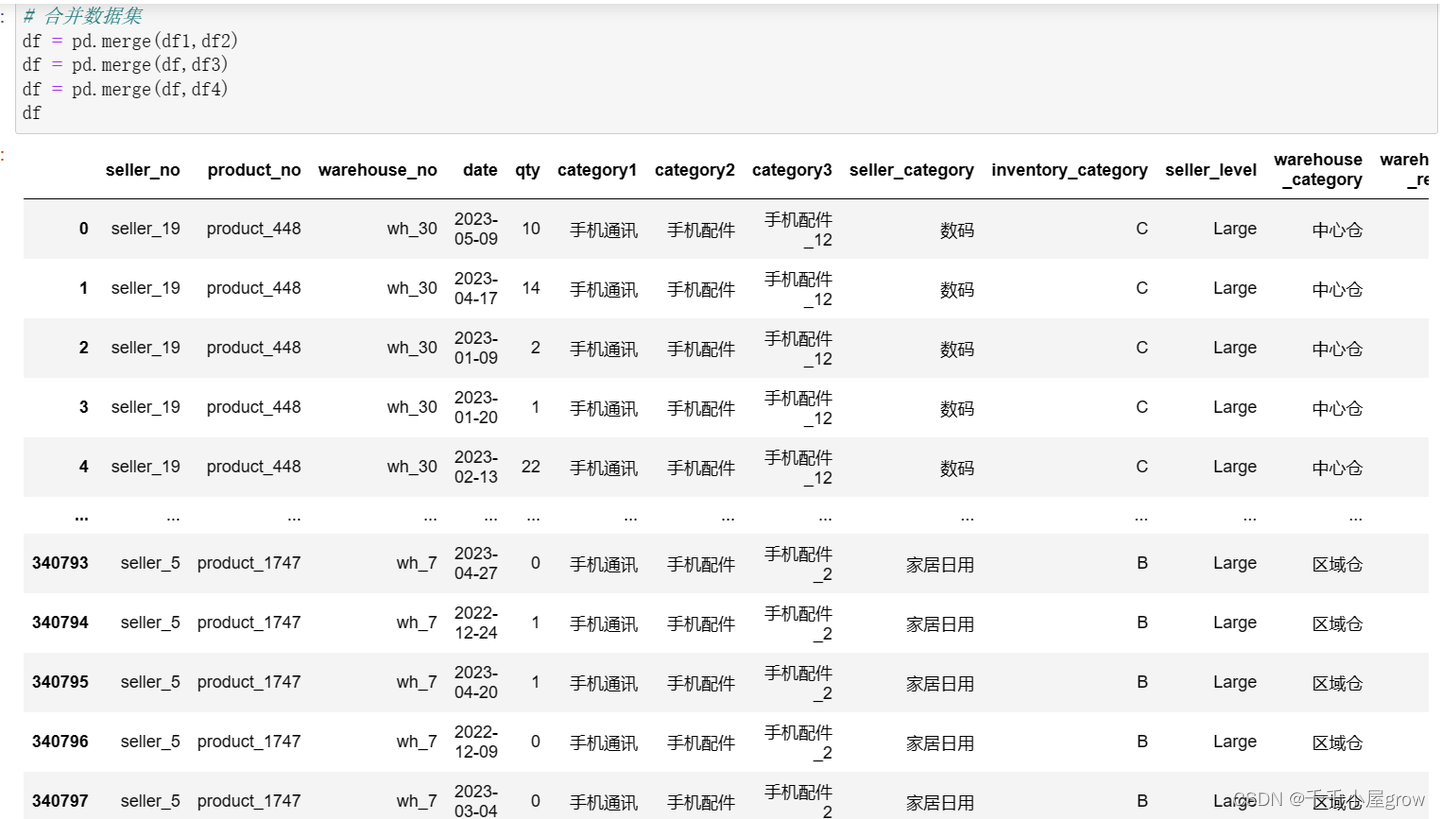Viewport: 1440px width, 819px height.
Task: Click Large seller level in row 3
Action: click(1235, 407)
